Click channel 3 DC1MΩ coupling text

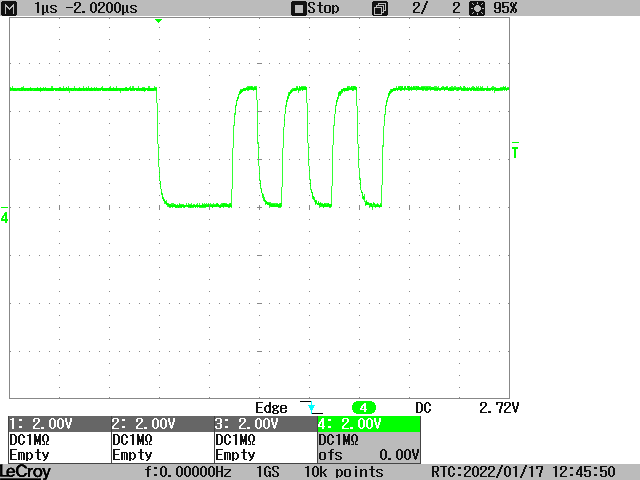pos(235,440)
